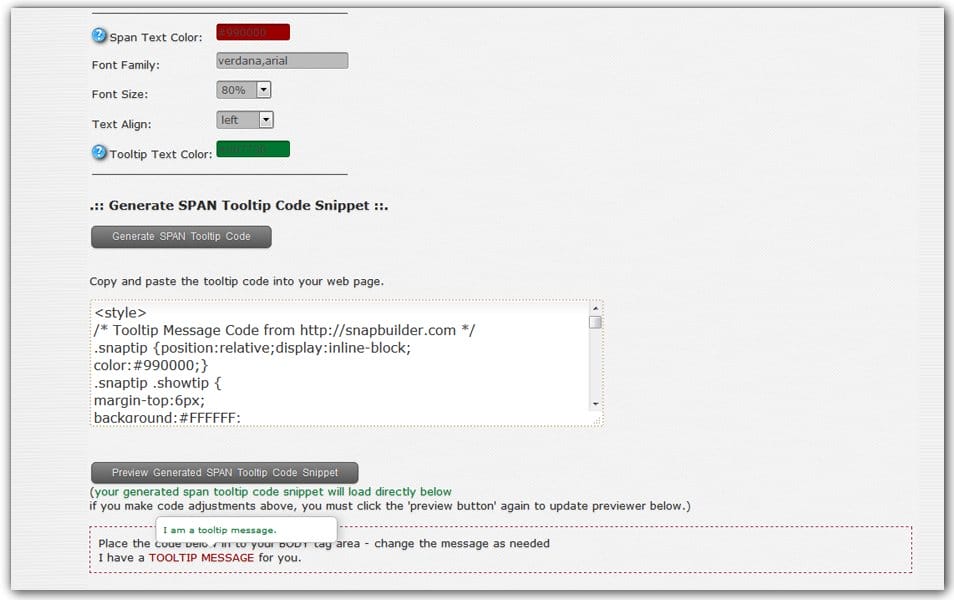Select the color value text in the red swatch
Image resolution: width=954 pixels, height=600 pixels.
tap(250, 31)
